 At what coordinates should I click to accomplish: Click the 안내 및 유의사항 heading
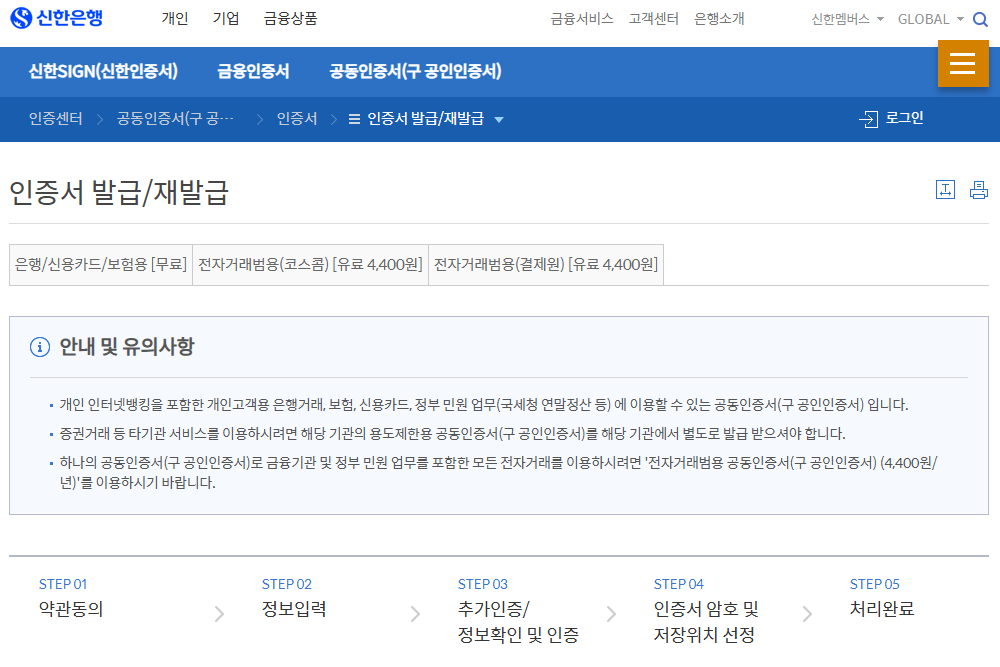126,346
